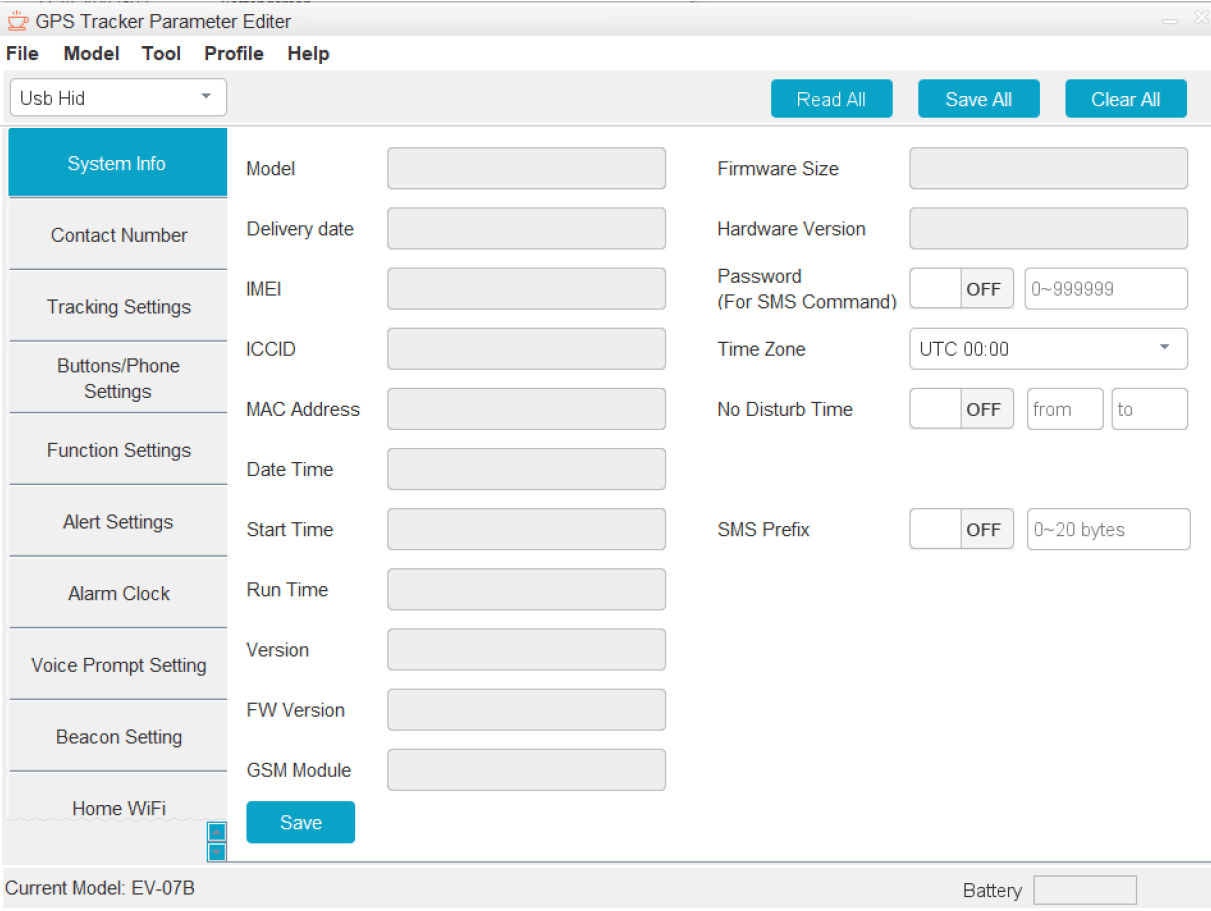Click the Model text field

point(526,168)
